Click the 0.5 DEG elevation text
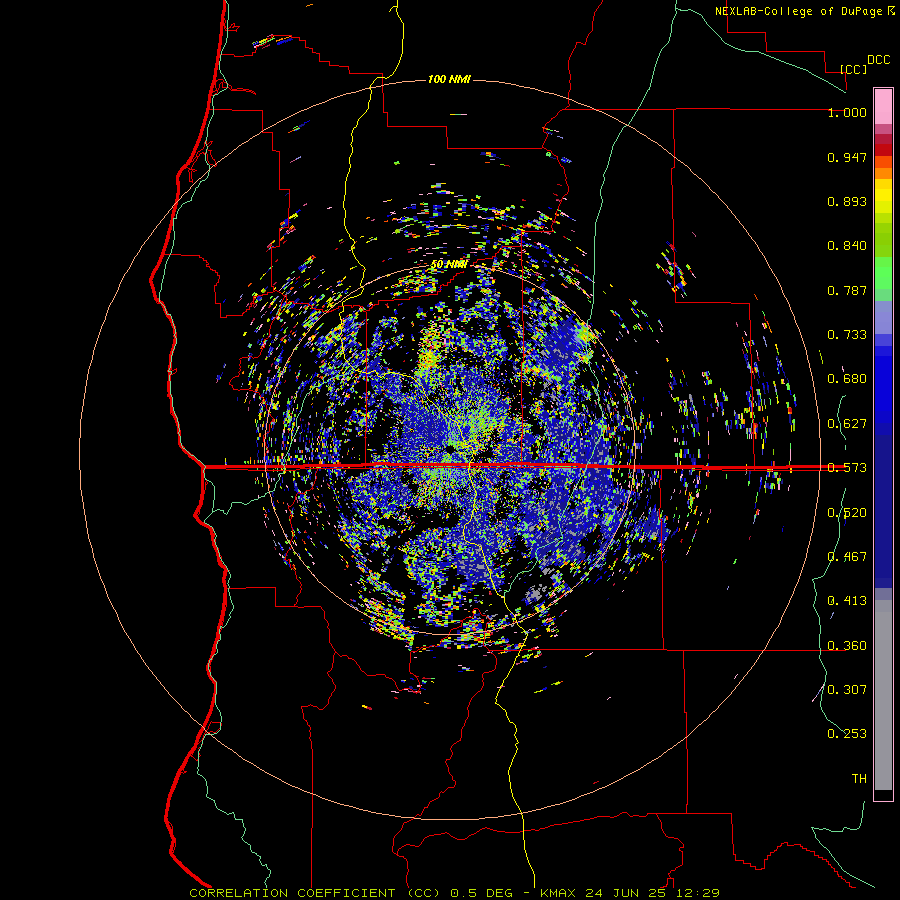 tap(482, 893)
